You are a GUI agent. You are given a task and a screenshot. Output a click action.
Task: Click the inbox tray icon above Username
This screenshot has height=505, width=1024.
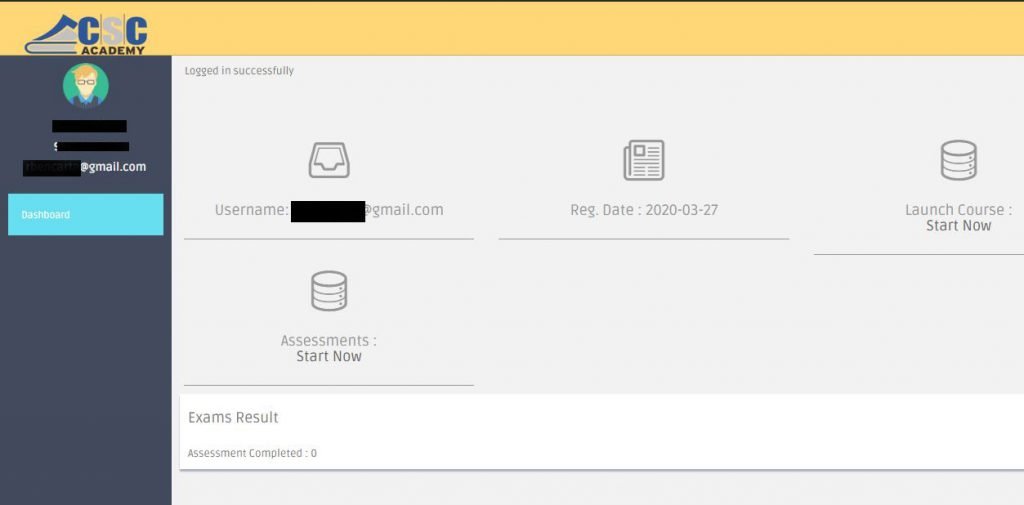click(x=329, y=160)
